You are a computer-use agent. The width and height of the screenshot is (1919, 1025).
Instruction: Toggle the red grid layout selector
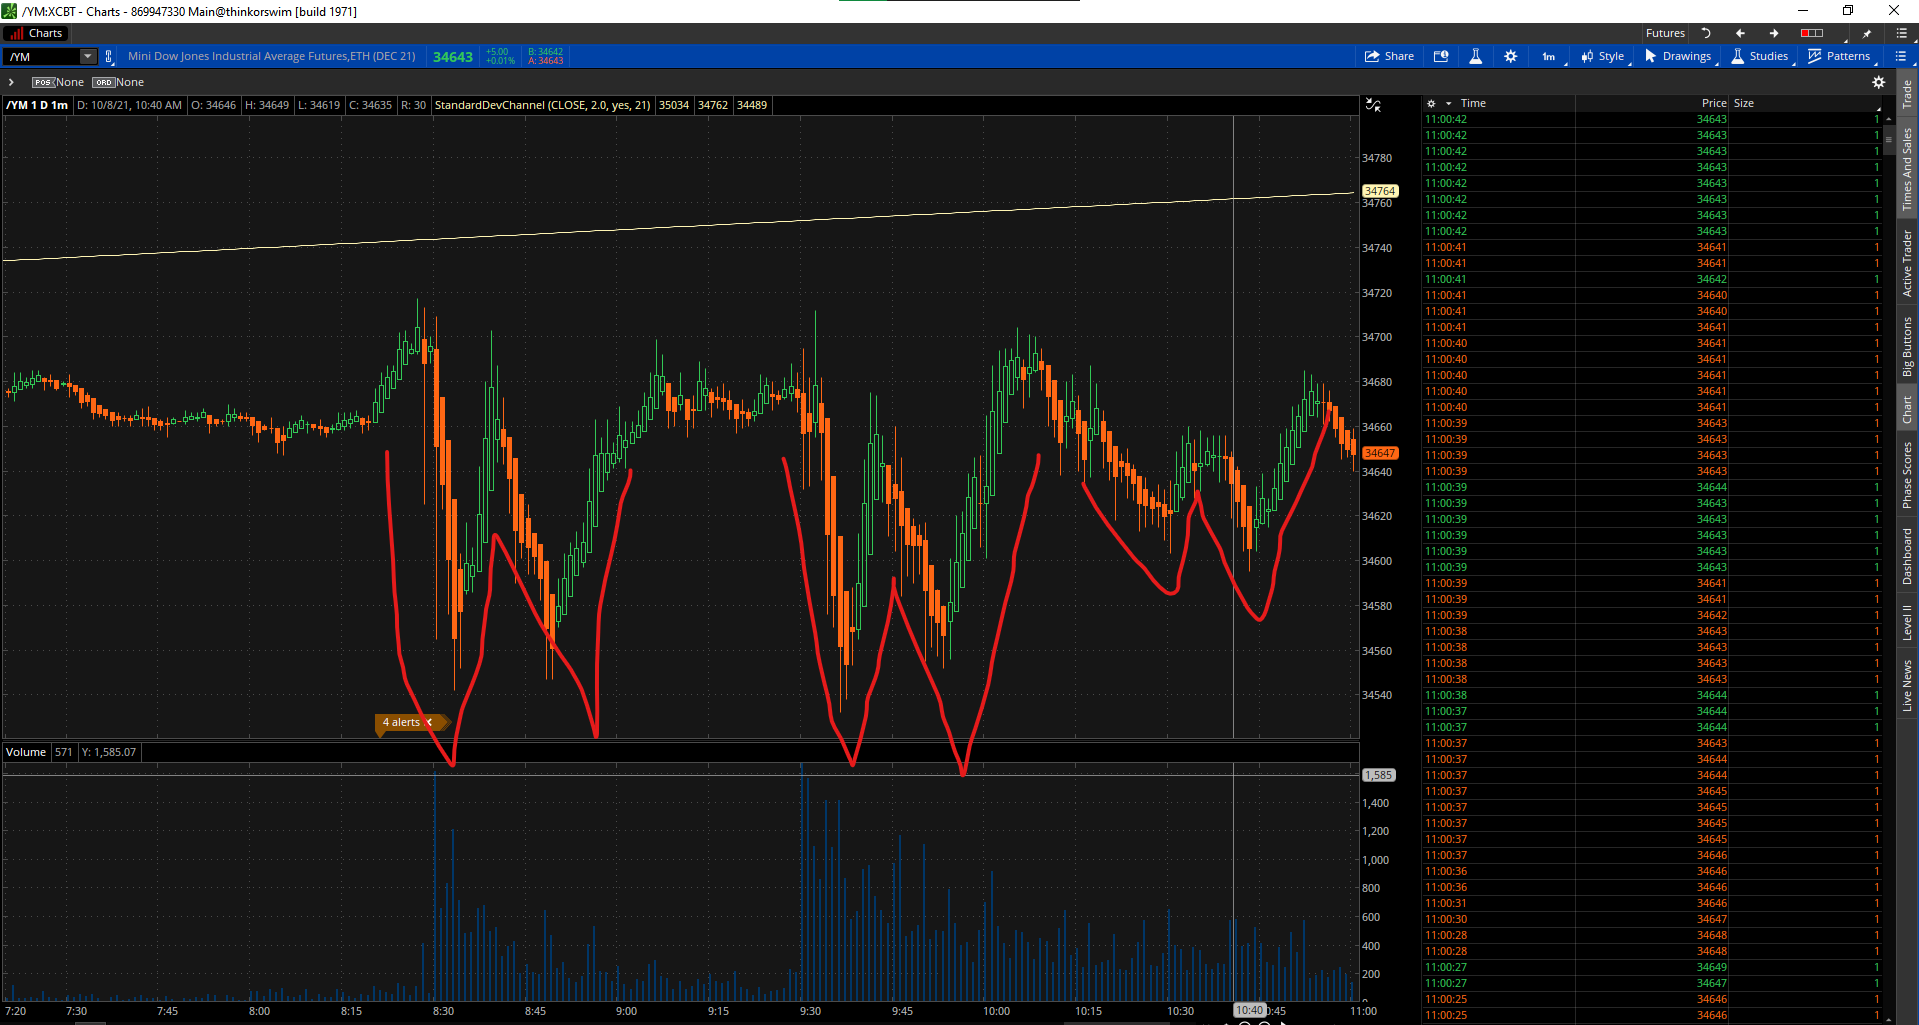click(1812, 33)
